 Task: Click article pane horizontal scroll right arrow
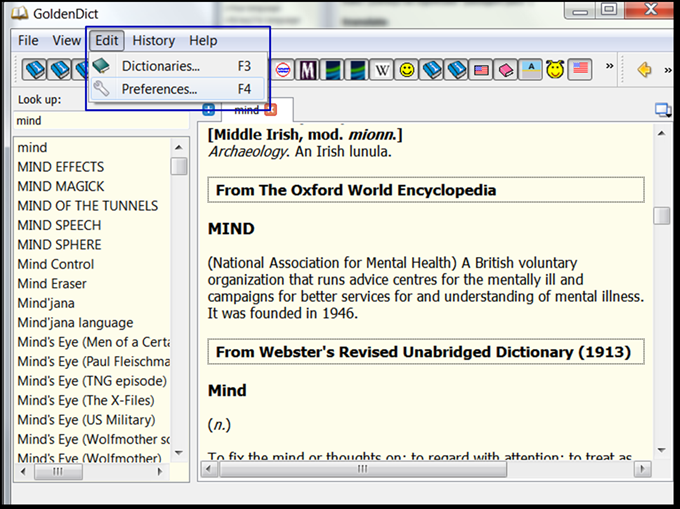[x=643, y=469]
